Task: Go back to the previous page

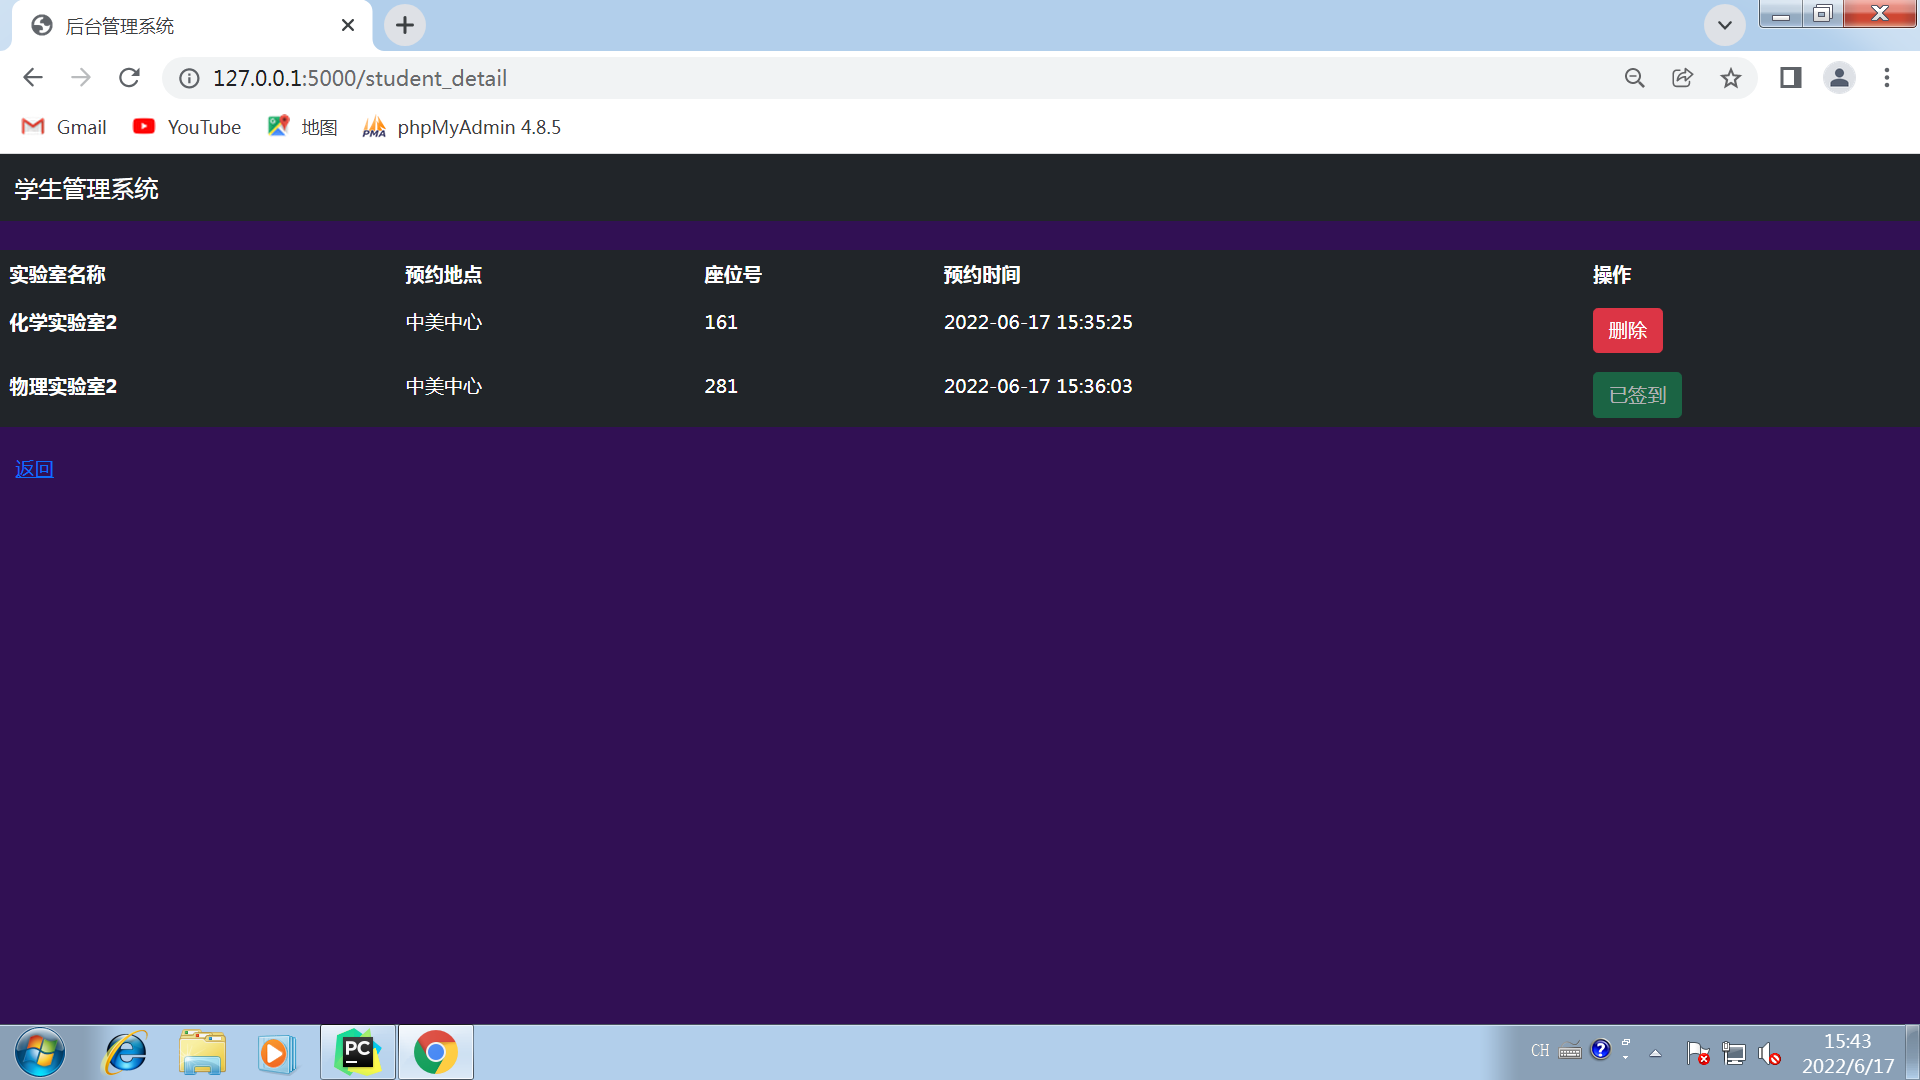Action: pos(33,77)
